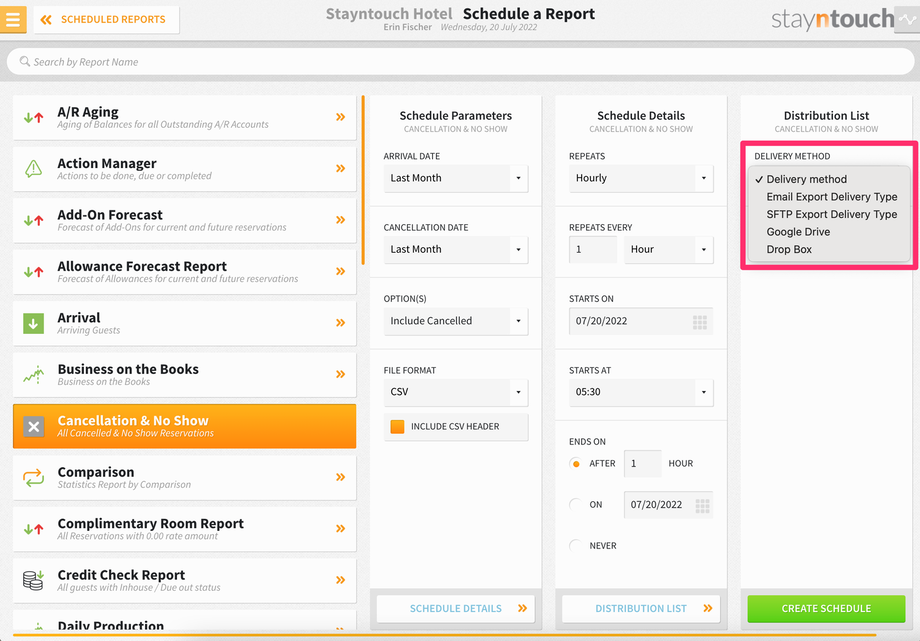Open the Option(s) Include Cancelled dropdown
Viewport: 920px width, 641px height.
[x=456, y=321]
